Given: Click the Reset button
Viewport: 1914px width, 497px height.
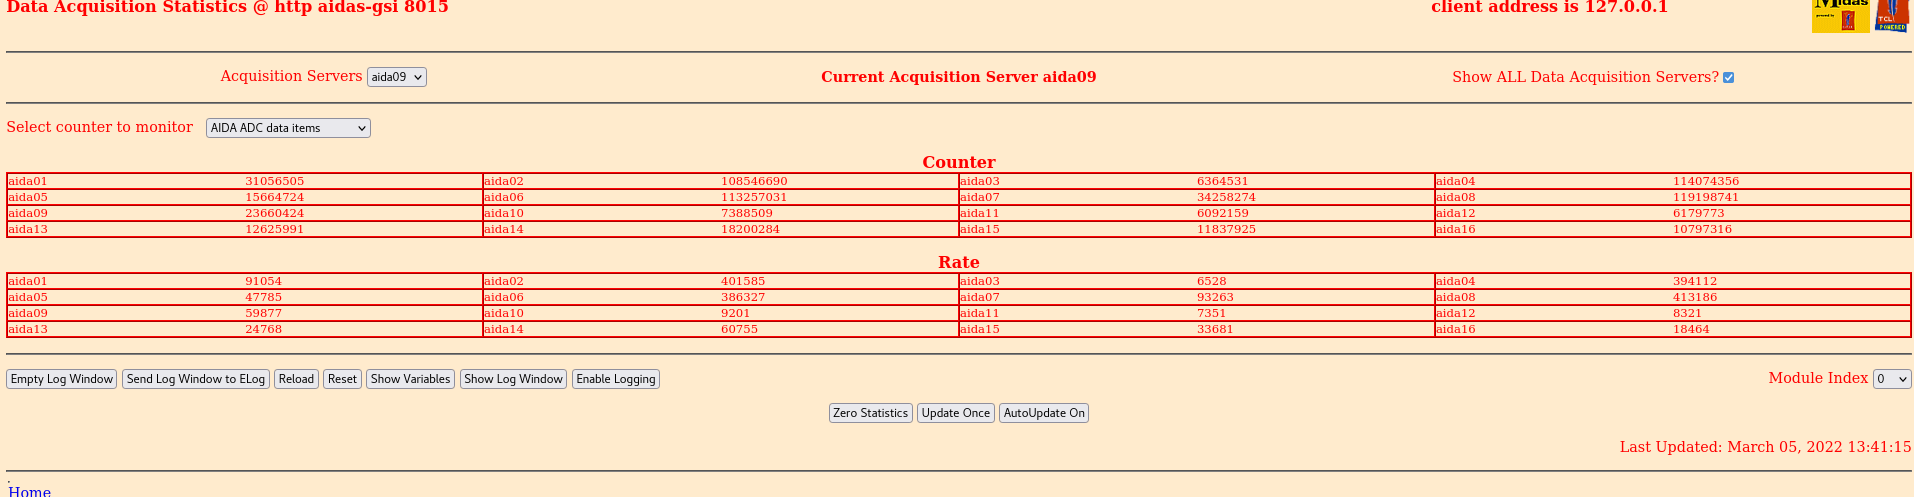Looking at the screenshot, I should [x=342, y=379].
